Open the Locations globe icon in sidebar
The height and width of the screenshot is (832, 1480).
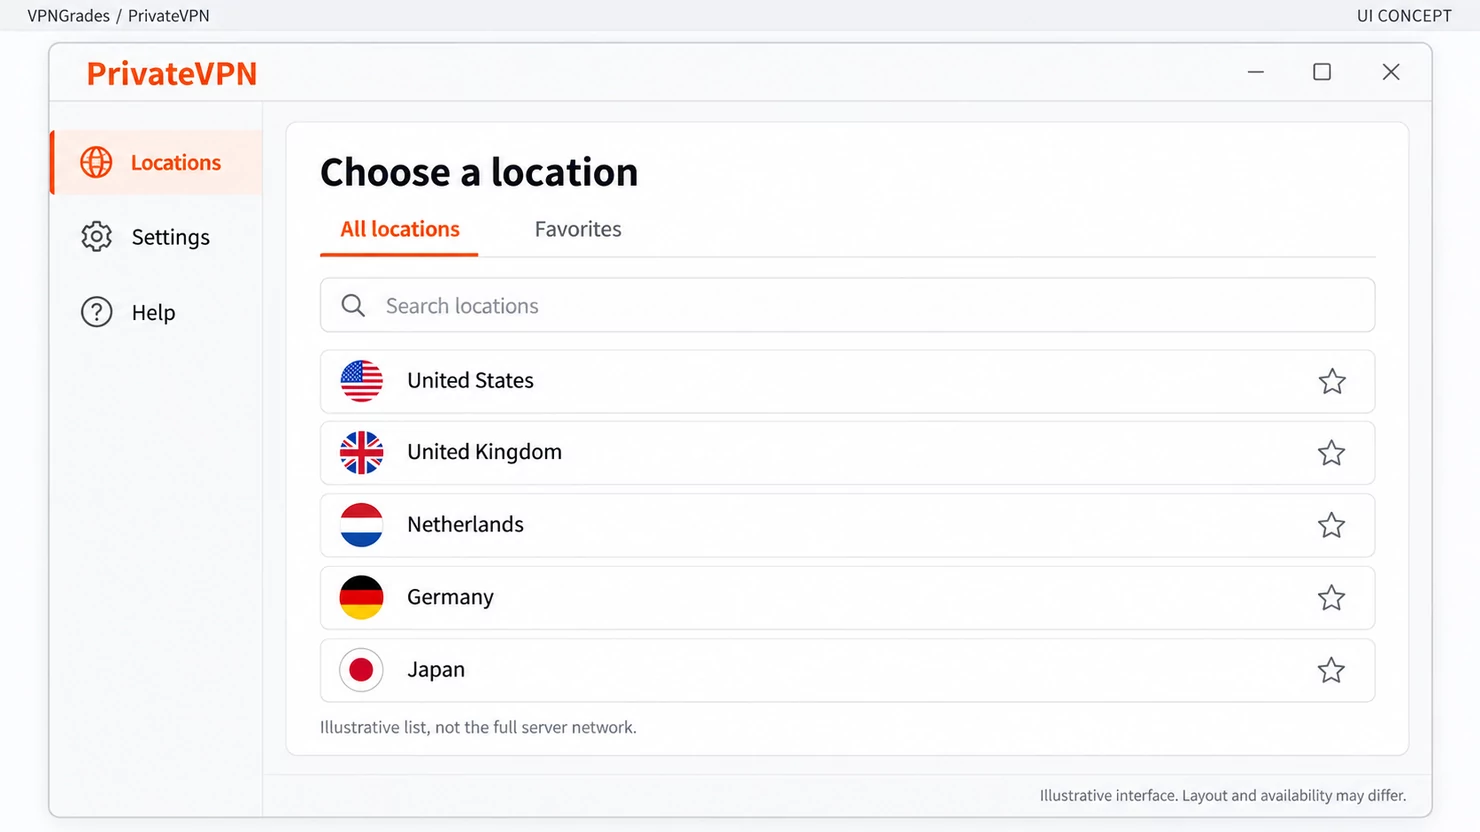96,162
